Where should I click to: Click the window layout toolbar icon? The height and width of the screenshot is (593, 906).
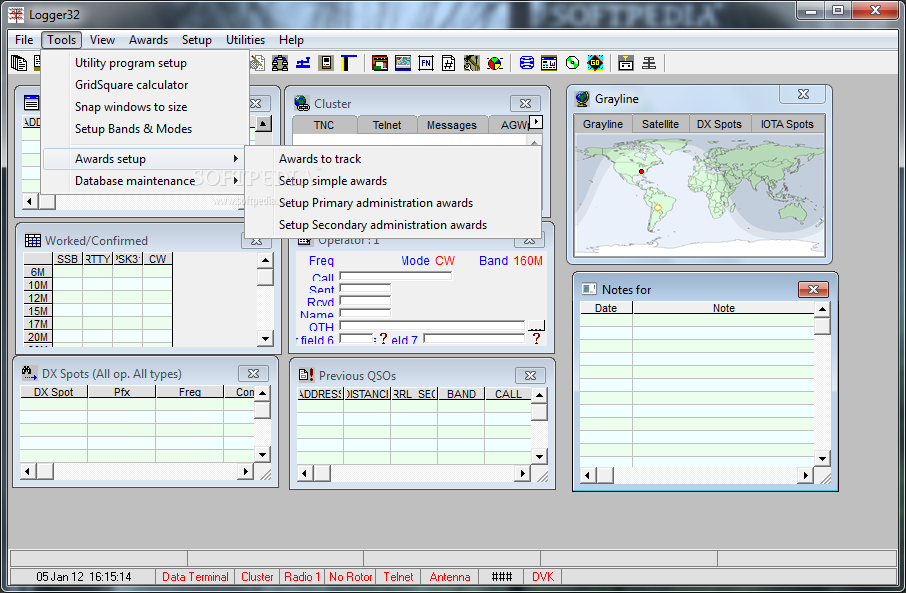pyautogui.click(x=380, y=63)
